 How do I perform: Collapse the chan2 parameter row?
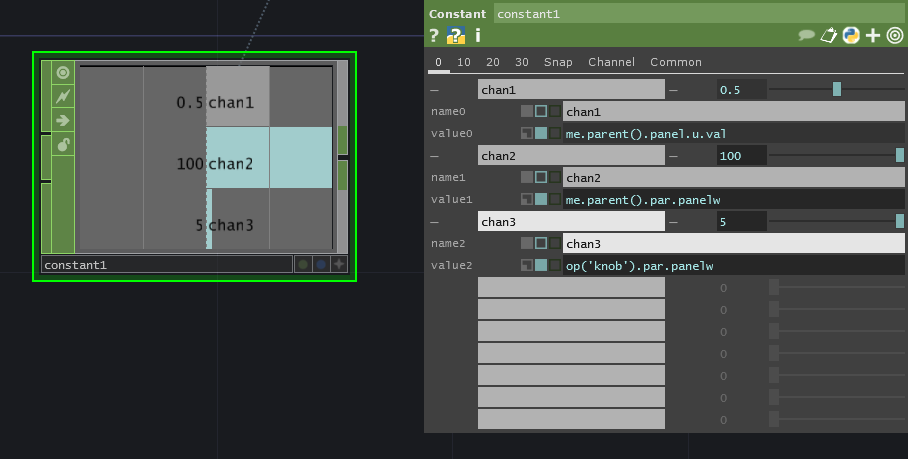[x=435, y=156]
